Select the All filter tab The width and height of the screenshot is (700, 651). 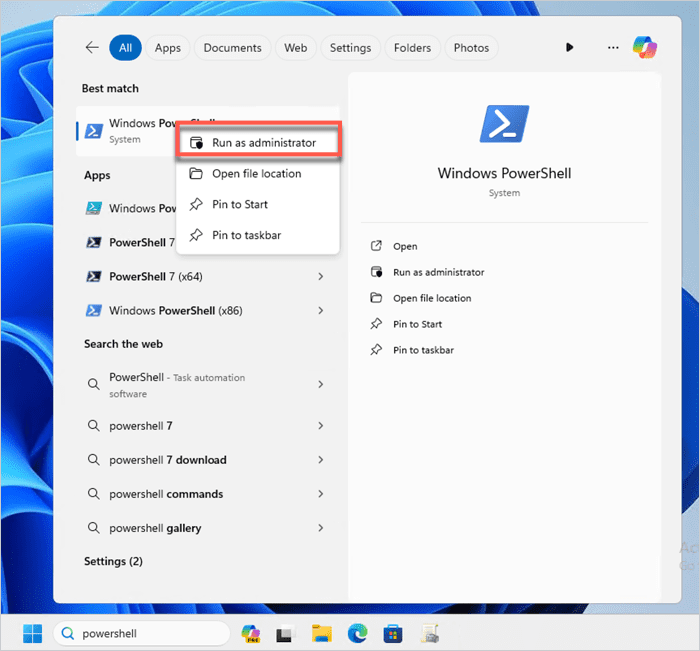125,48
